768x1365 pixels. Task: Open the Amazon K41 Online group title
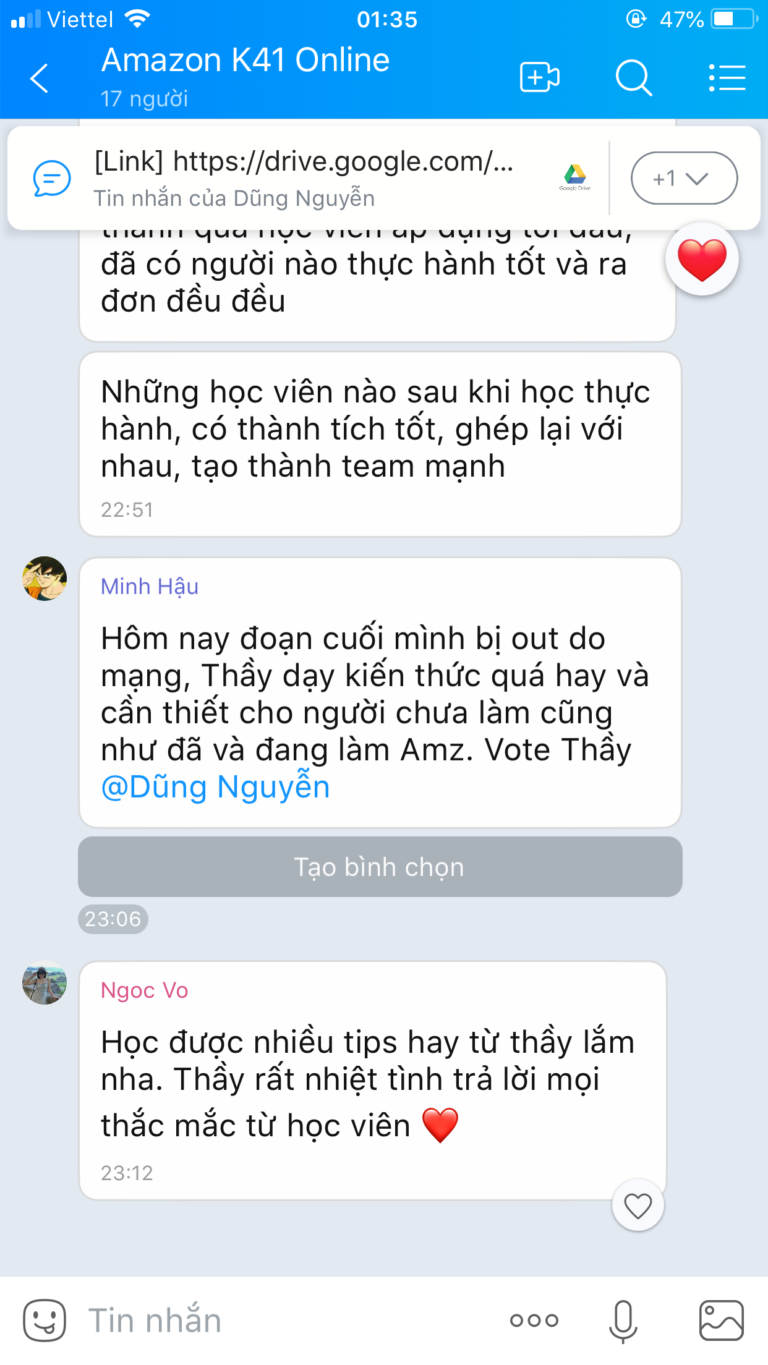245,60
